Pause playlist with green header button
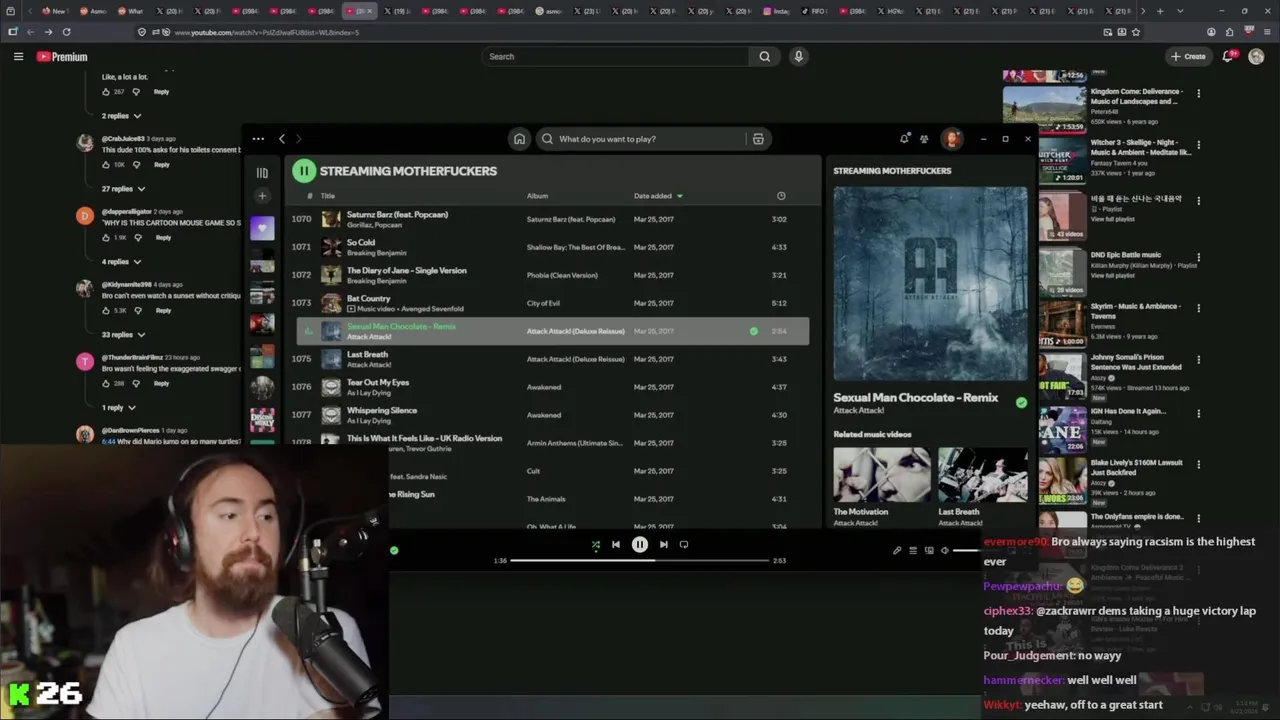This screenshot has width=1280, height=720. [303, 171]
